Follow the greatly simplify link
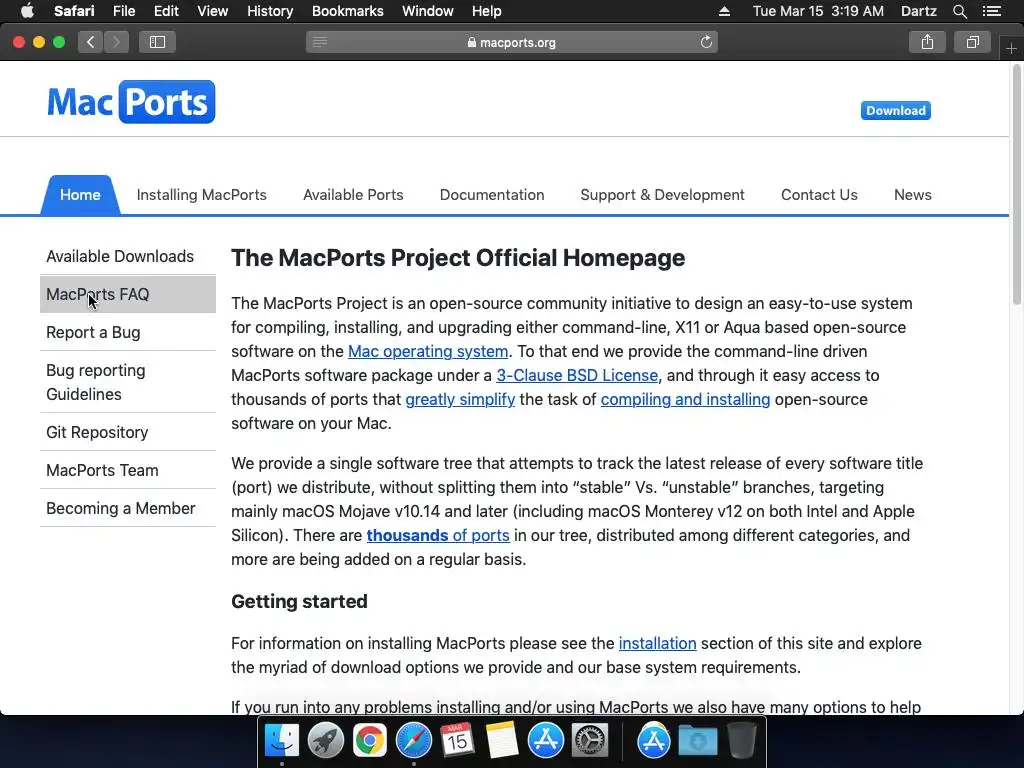1024x768 pixels. 460,400
